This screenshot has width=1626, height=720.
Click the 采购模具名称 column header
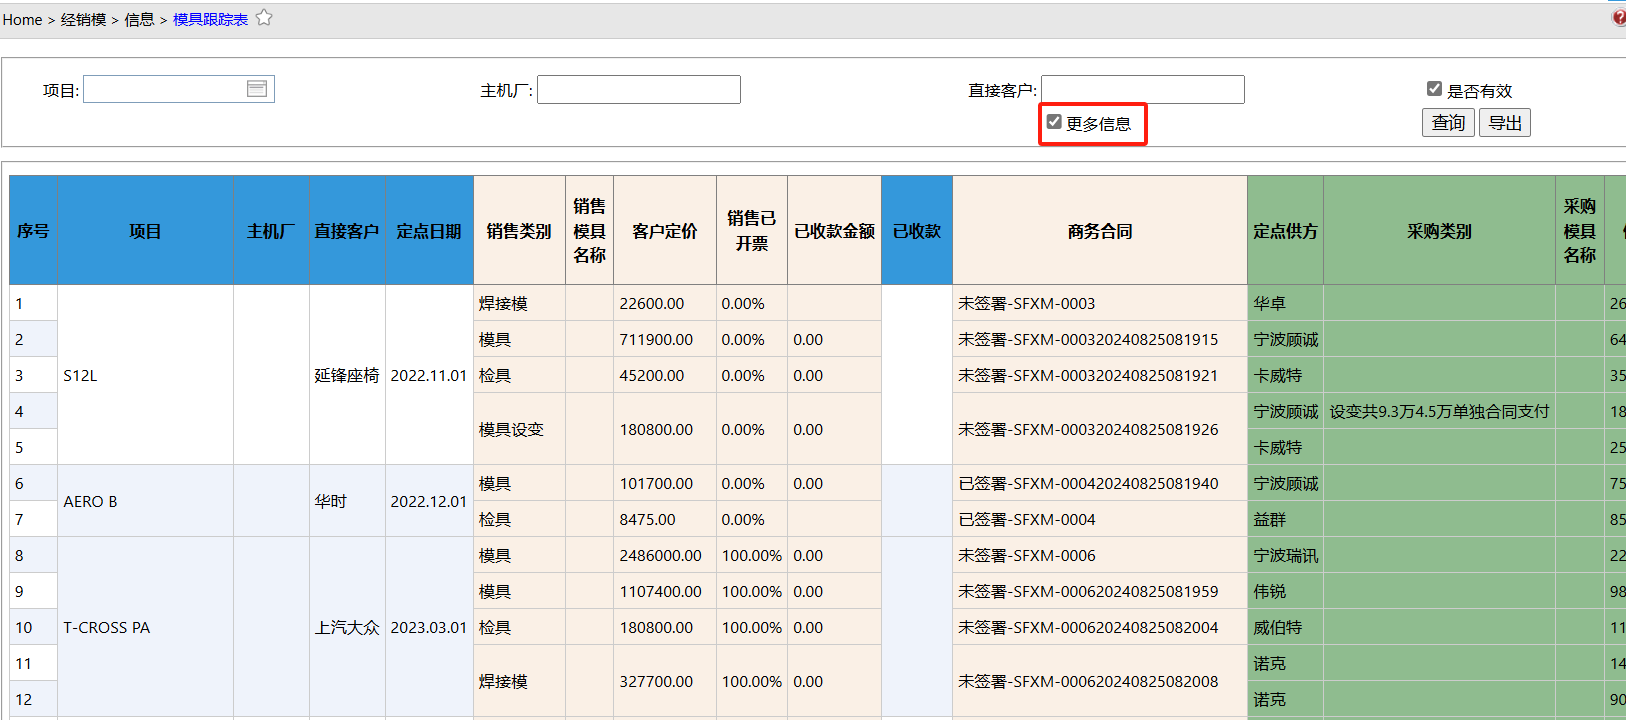tap(1580, 231)
